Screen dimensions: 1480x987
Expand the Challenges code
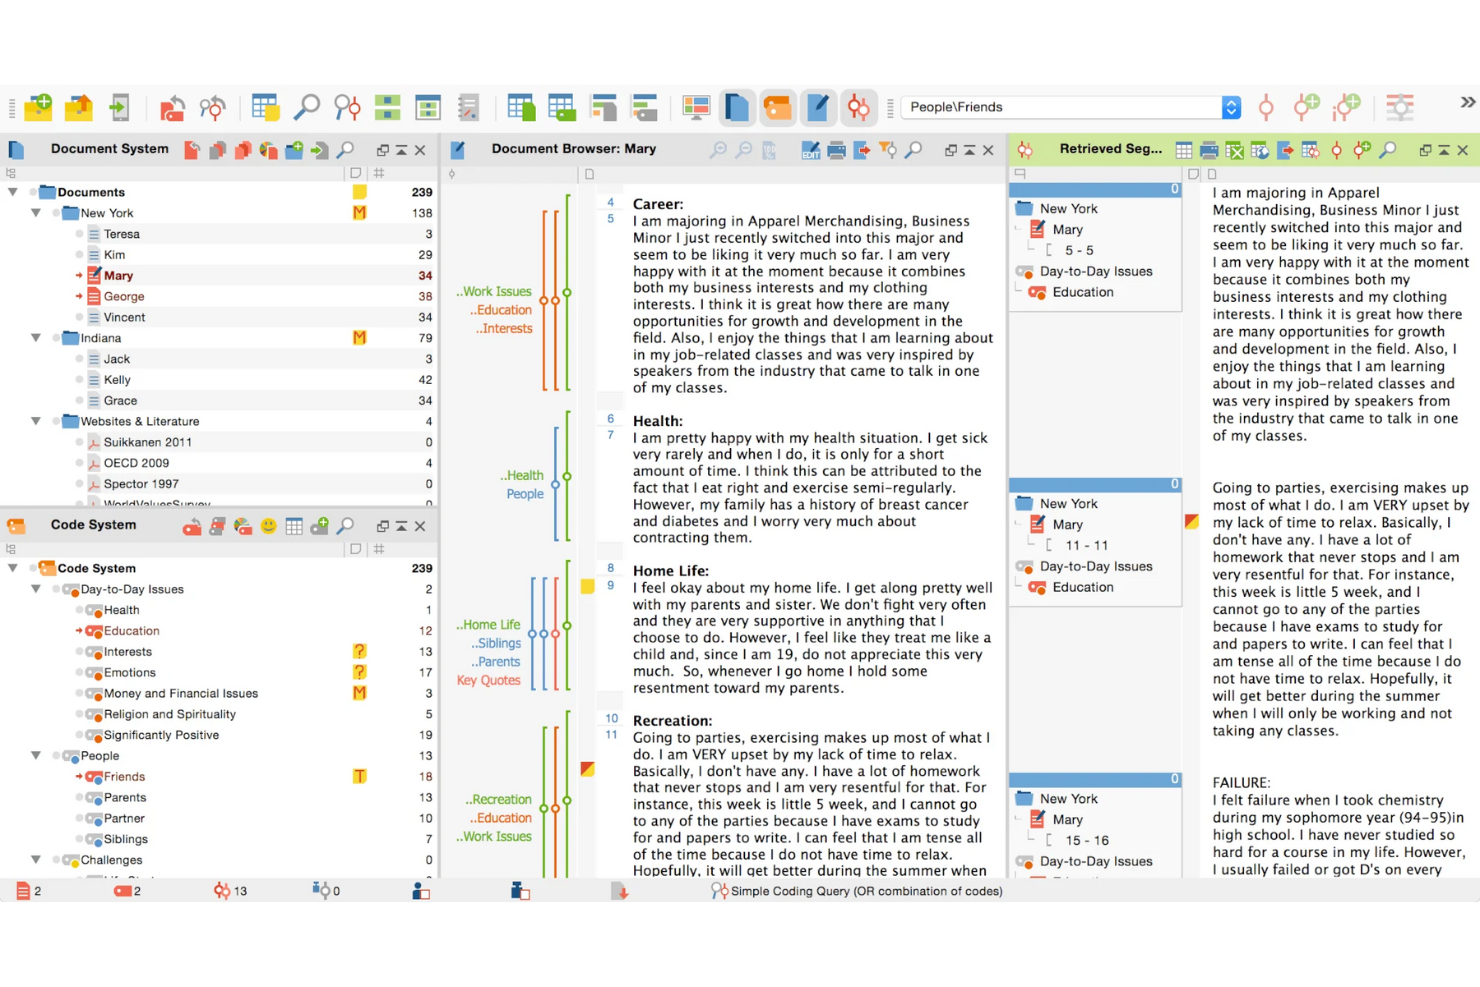pos(36,860)
